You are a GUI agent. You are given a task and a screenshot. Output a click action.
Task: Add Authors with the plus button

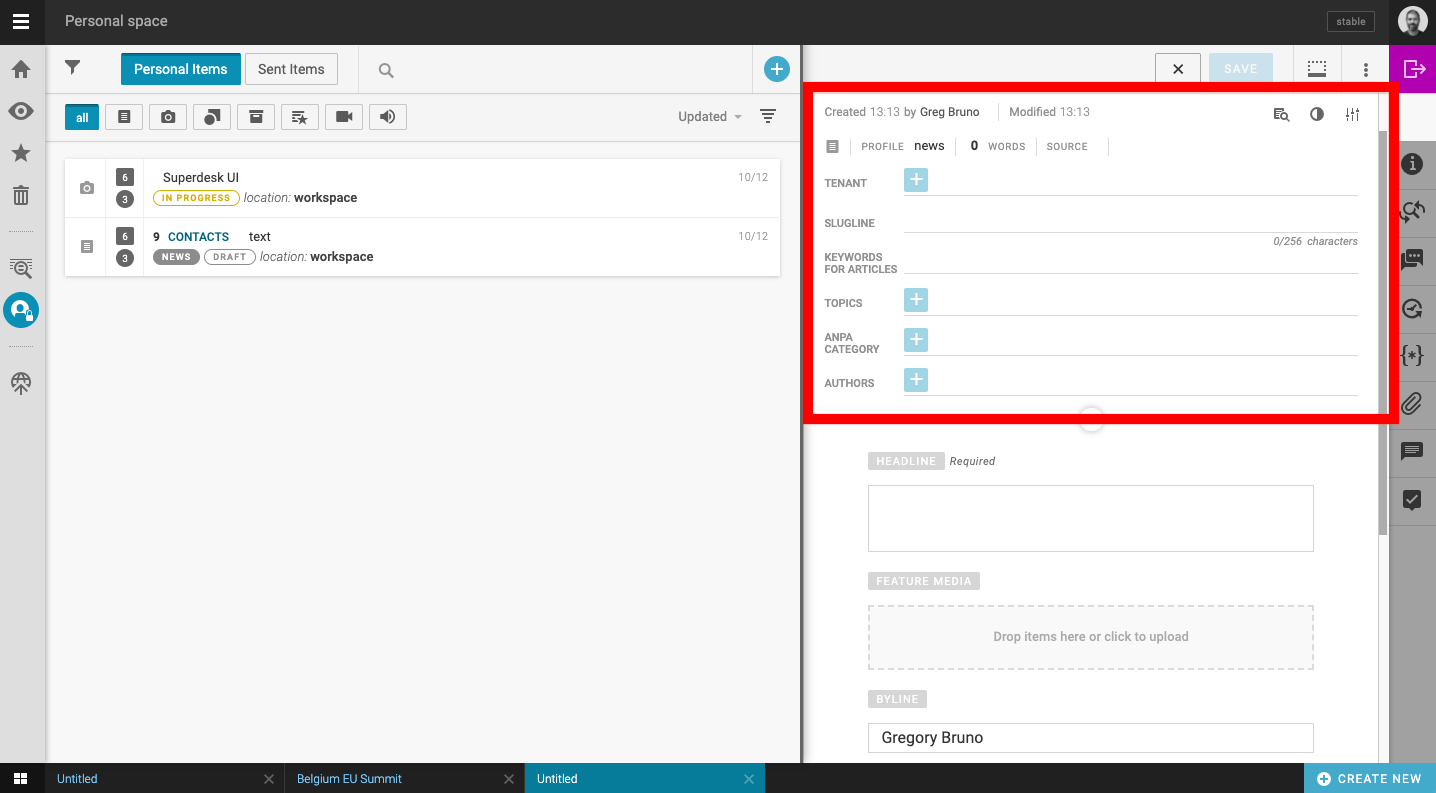[916, 380]
